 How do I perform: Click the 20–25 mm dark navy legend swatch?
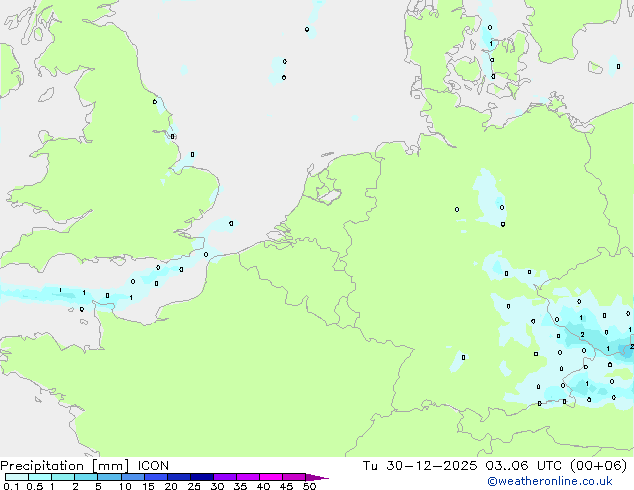tap(182, 477)
